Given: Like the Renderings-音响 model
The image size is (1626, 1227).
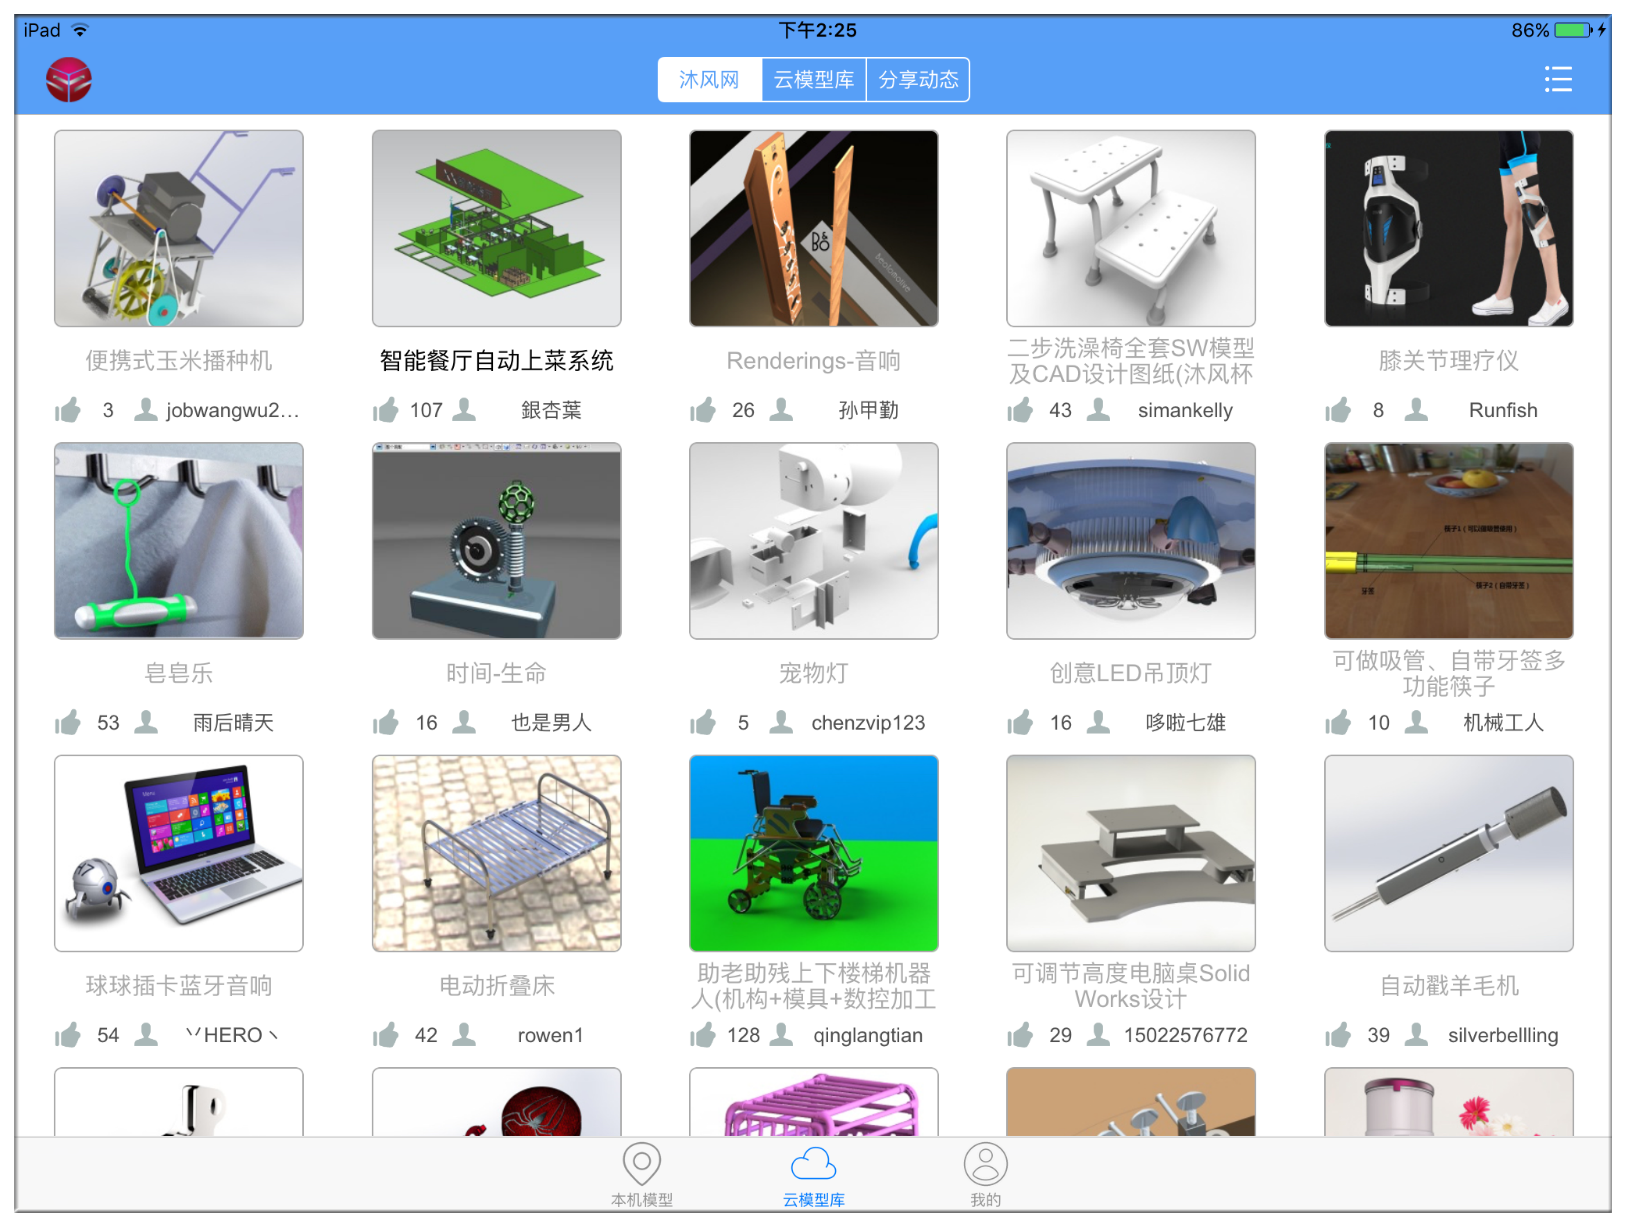Looking at the screenshot, I should point(703,410).
